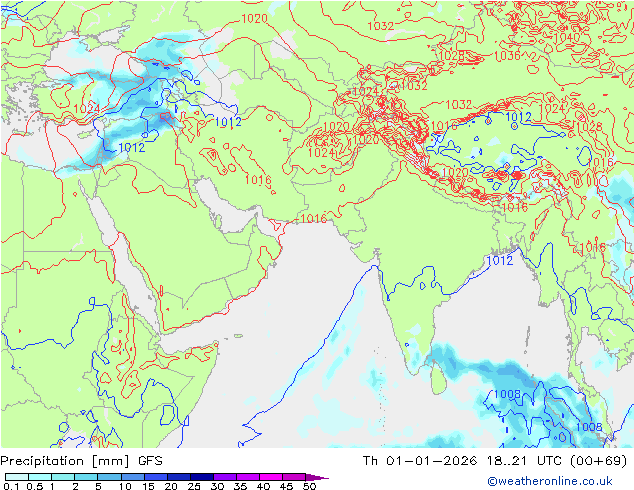Click the legend value '50'
This screenshot has height=490, width=634.
(309, 486)
